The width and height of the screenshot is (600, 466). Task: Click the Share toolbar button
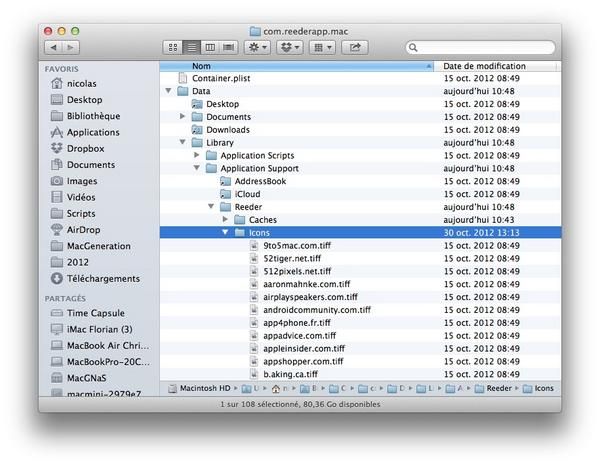tap(357, 47)
